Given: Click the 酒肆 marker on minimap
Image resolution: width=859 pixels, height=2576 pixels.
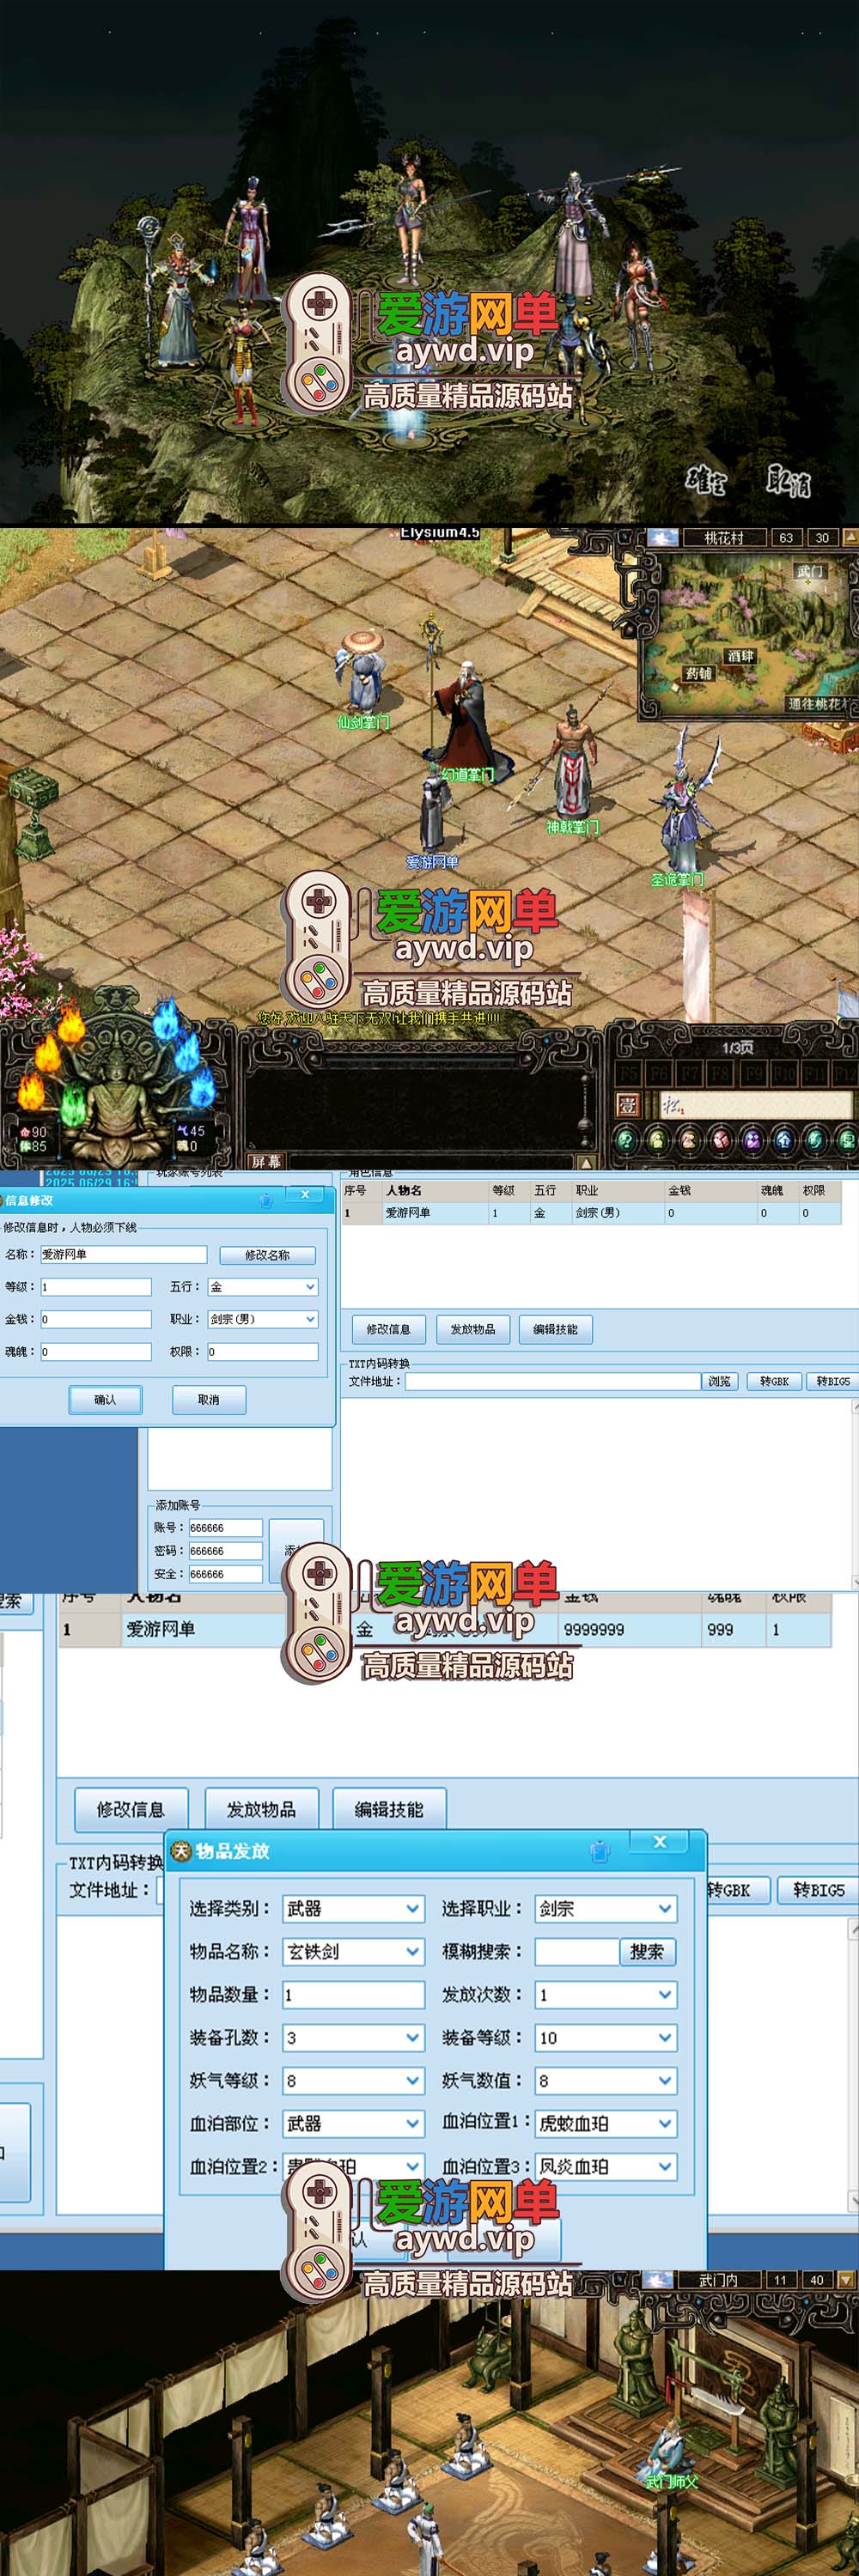Looking at the screenshot, I should click(x=741, y=657).
